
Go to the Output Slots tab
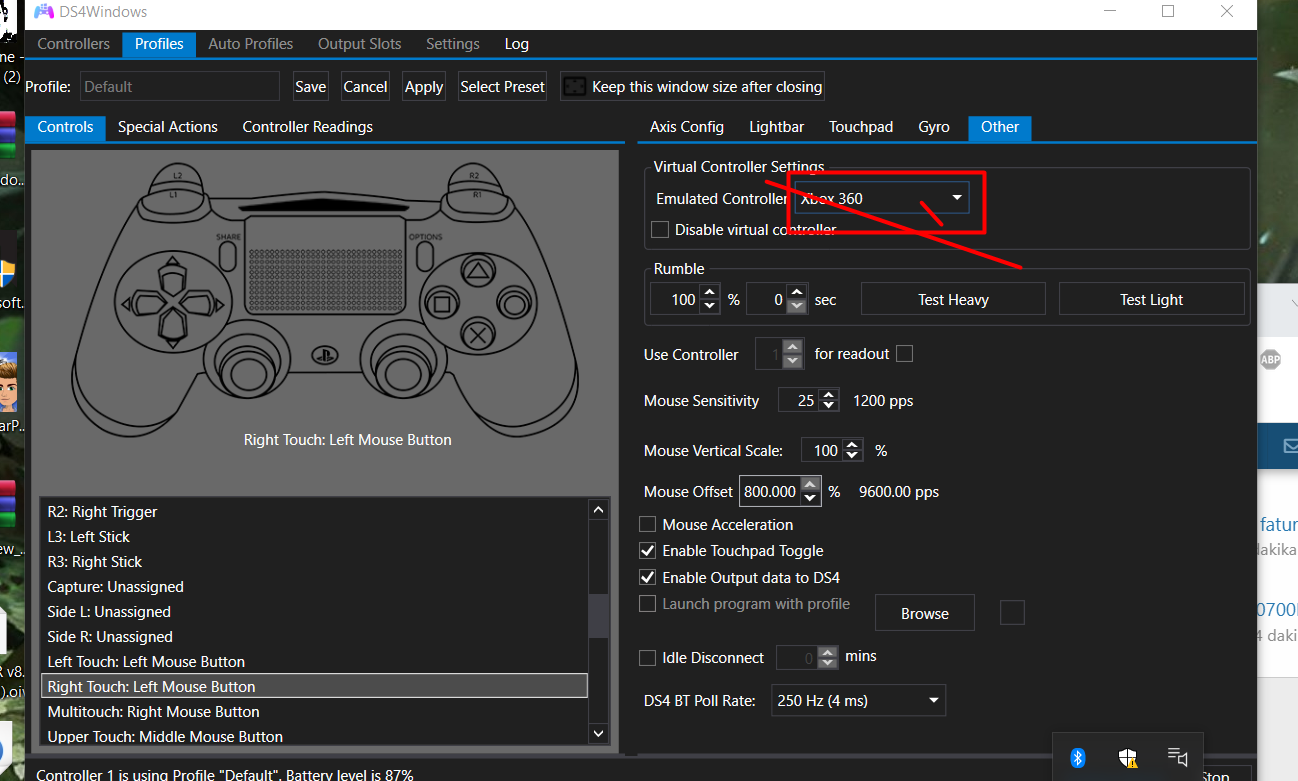pyautogui.click(x=360, y=44)
